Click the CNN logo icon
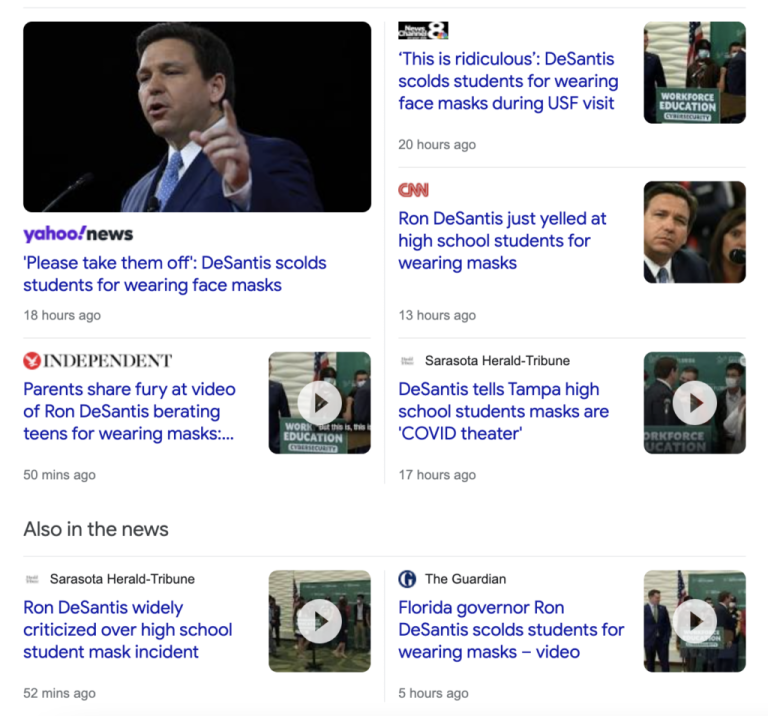This screenshot has height=716, width=768. [x=413, y=190]
